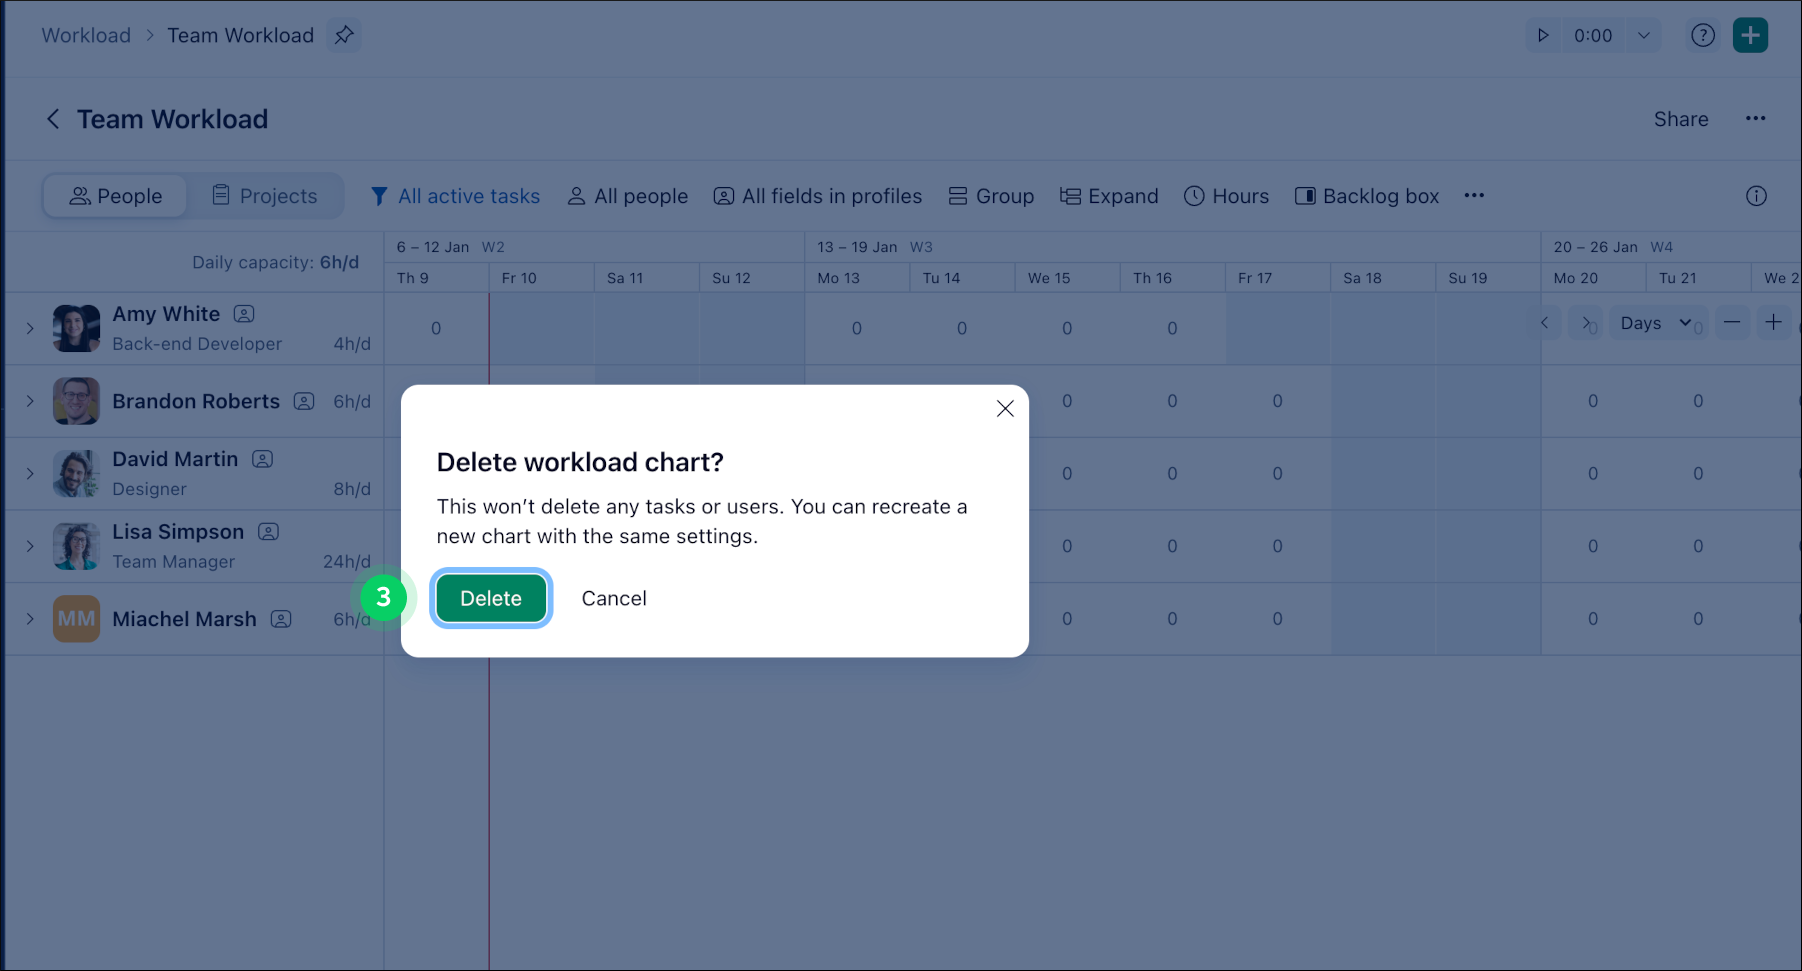Click the 6 – 12 Jan week header

click(x=433, y=247)
